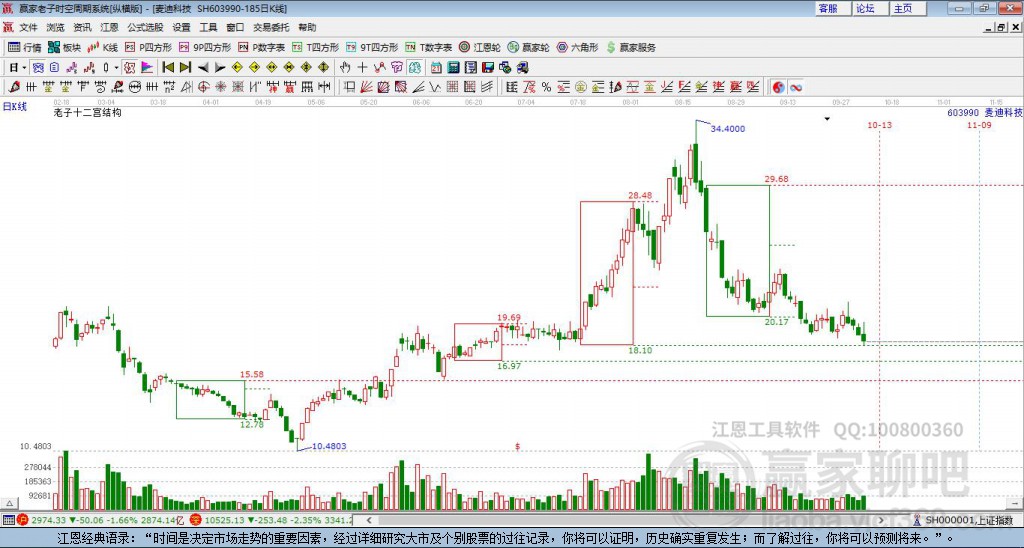Select the hand pan tool
This screenshot has width=1024, height=548.
tap(345, 67)
